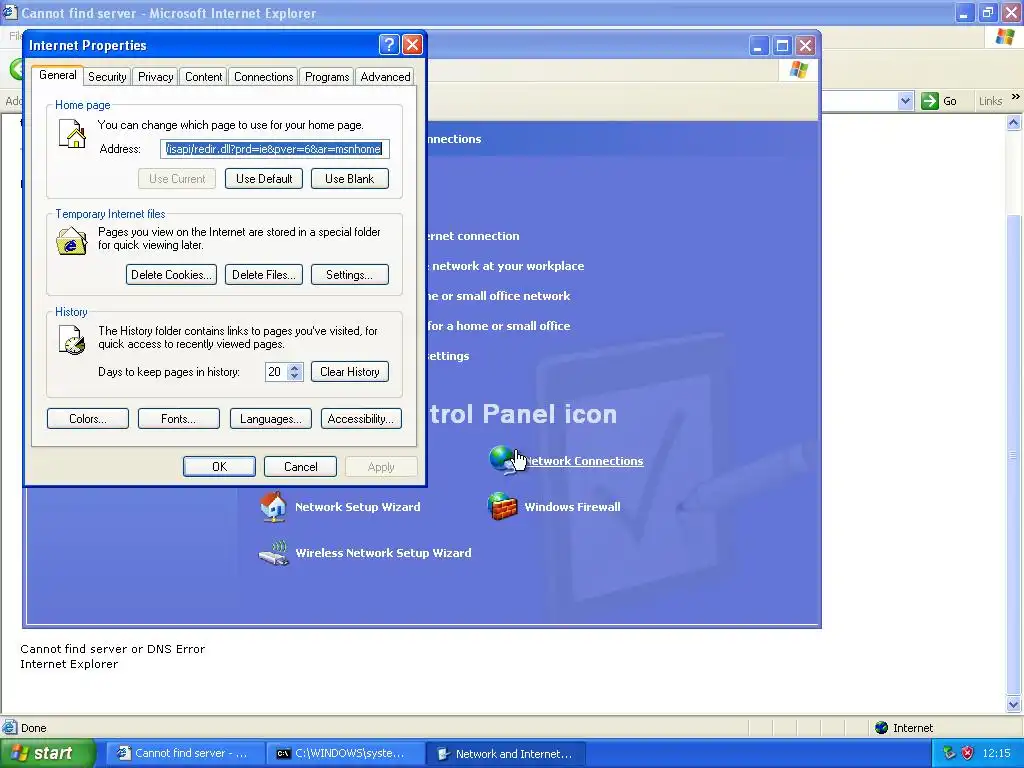Click the page scrollbar down arrow
This screenshot has width=1024, height=768.
click(x=1014, y=704)
